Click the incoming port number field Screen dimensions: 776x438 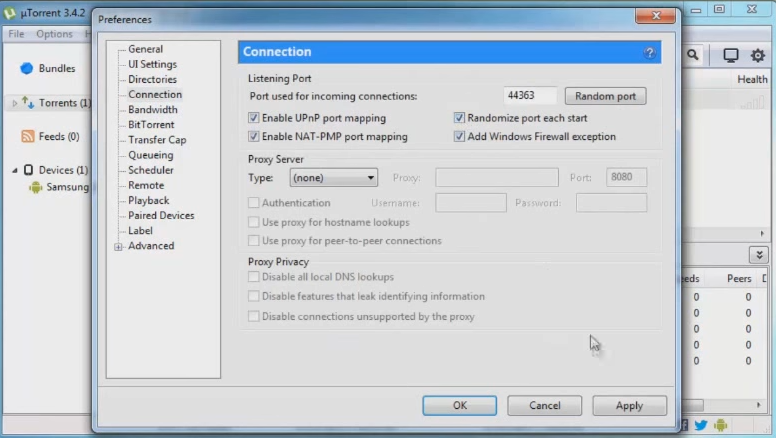point(530,96)
